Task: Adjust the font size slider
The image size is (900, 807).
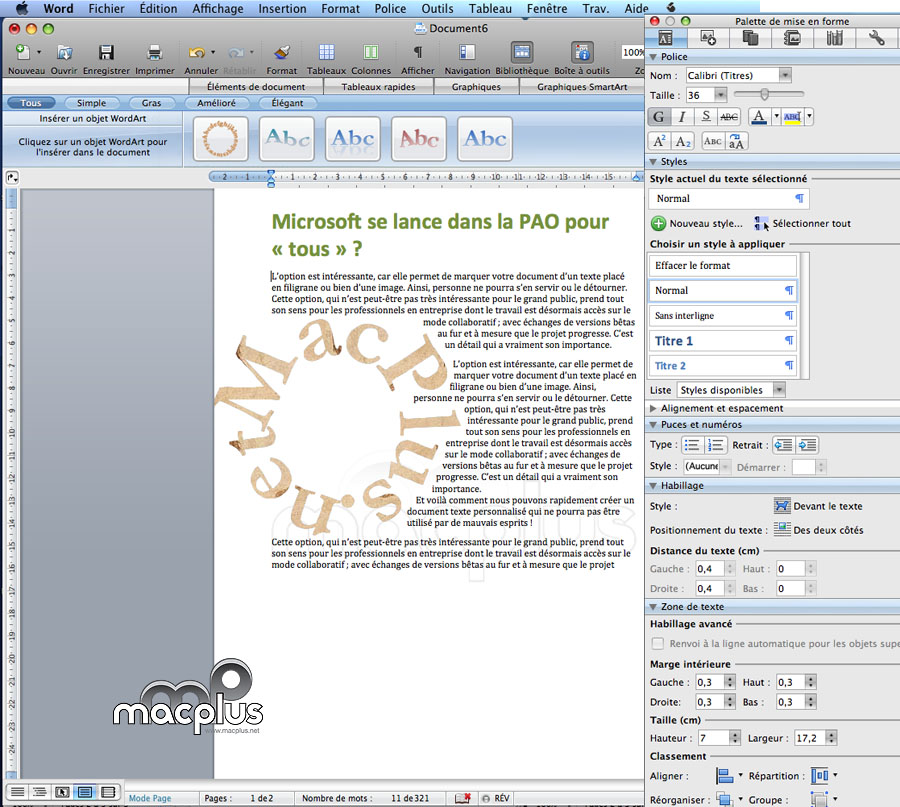Action: tap(763, 95)
